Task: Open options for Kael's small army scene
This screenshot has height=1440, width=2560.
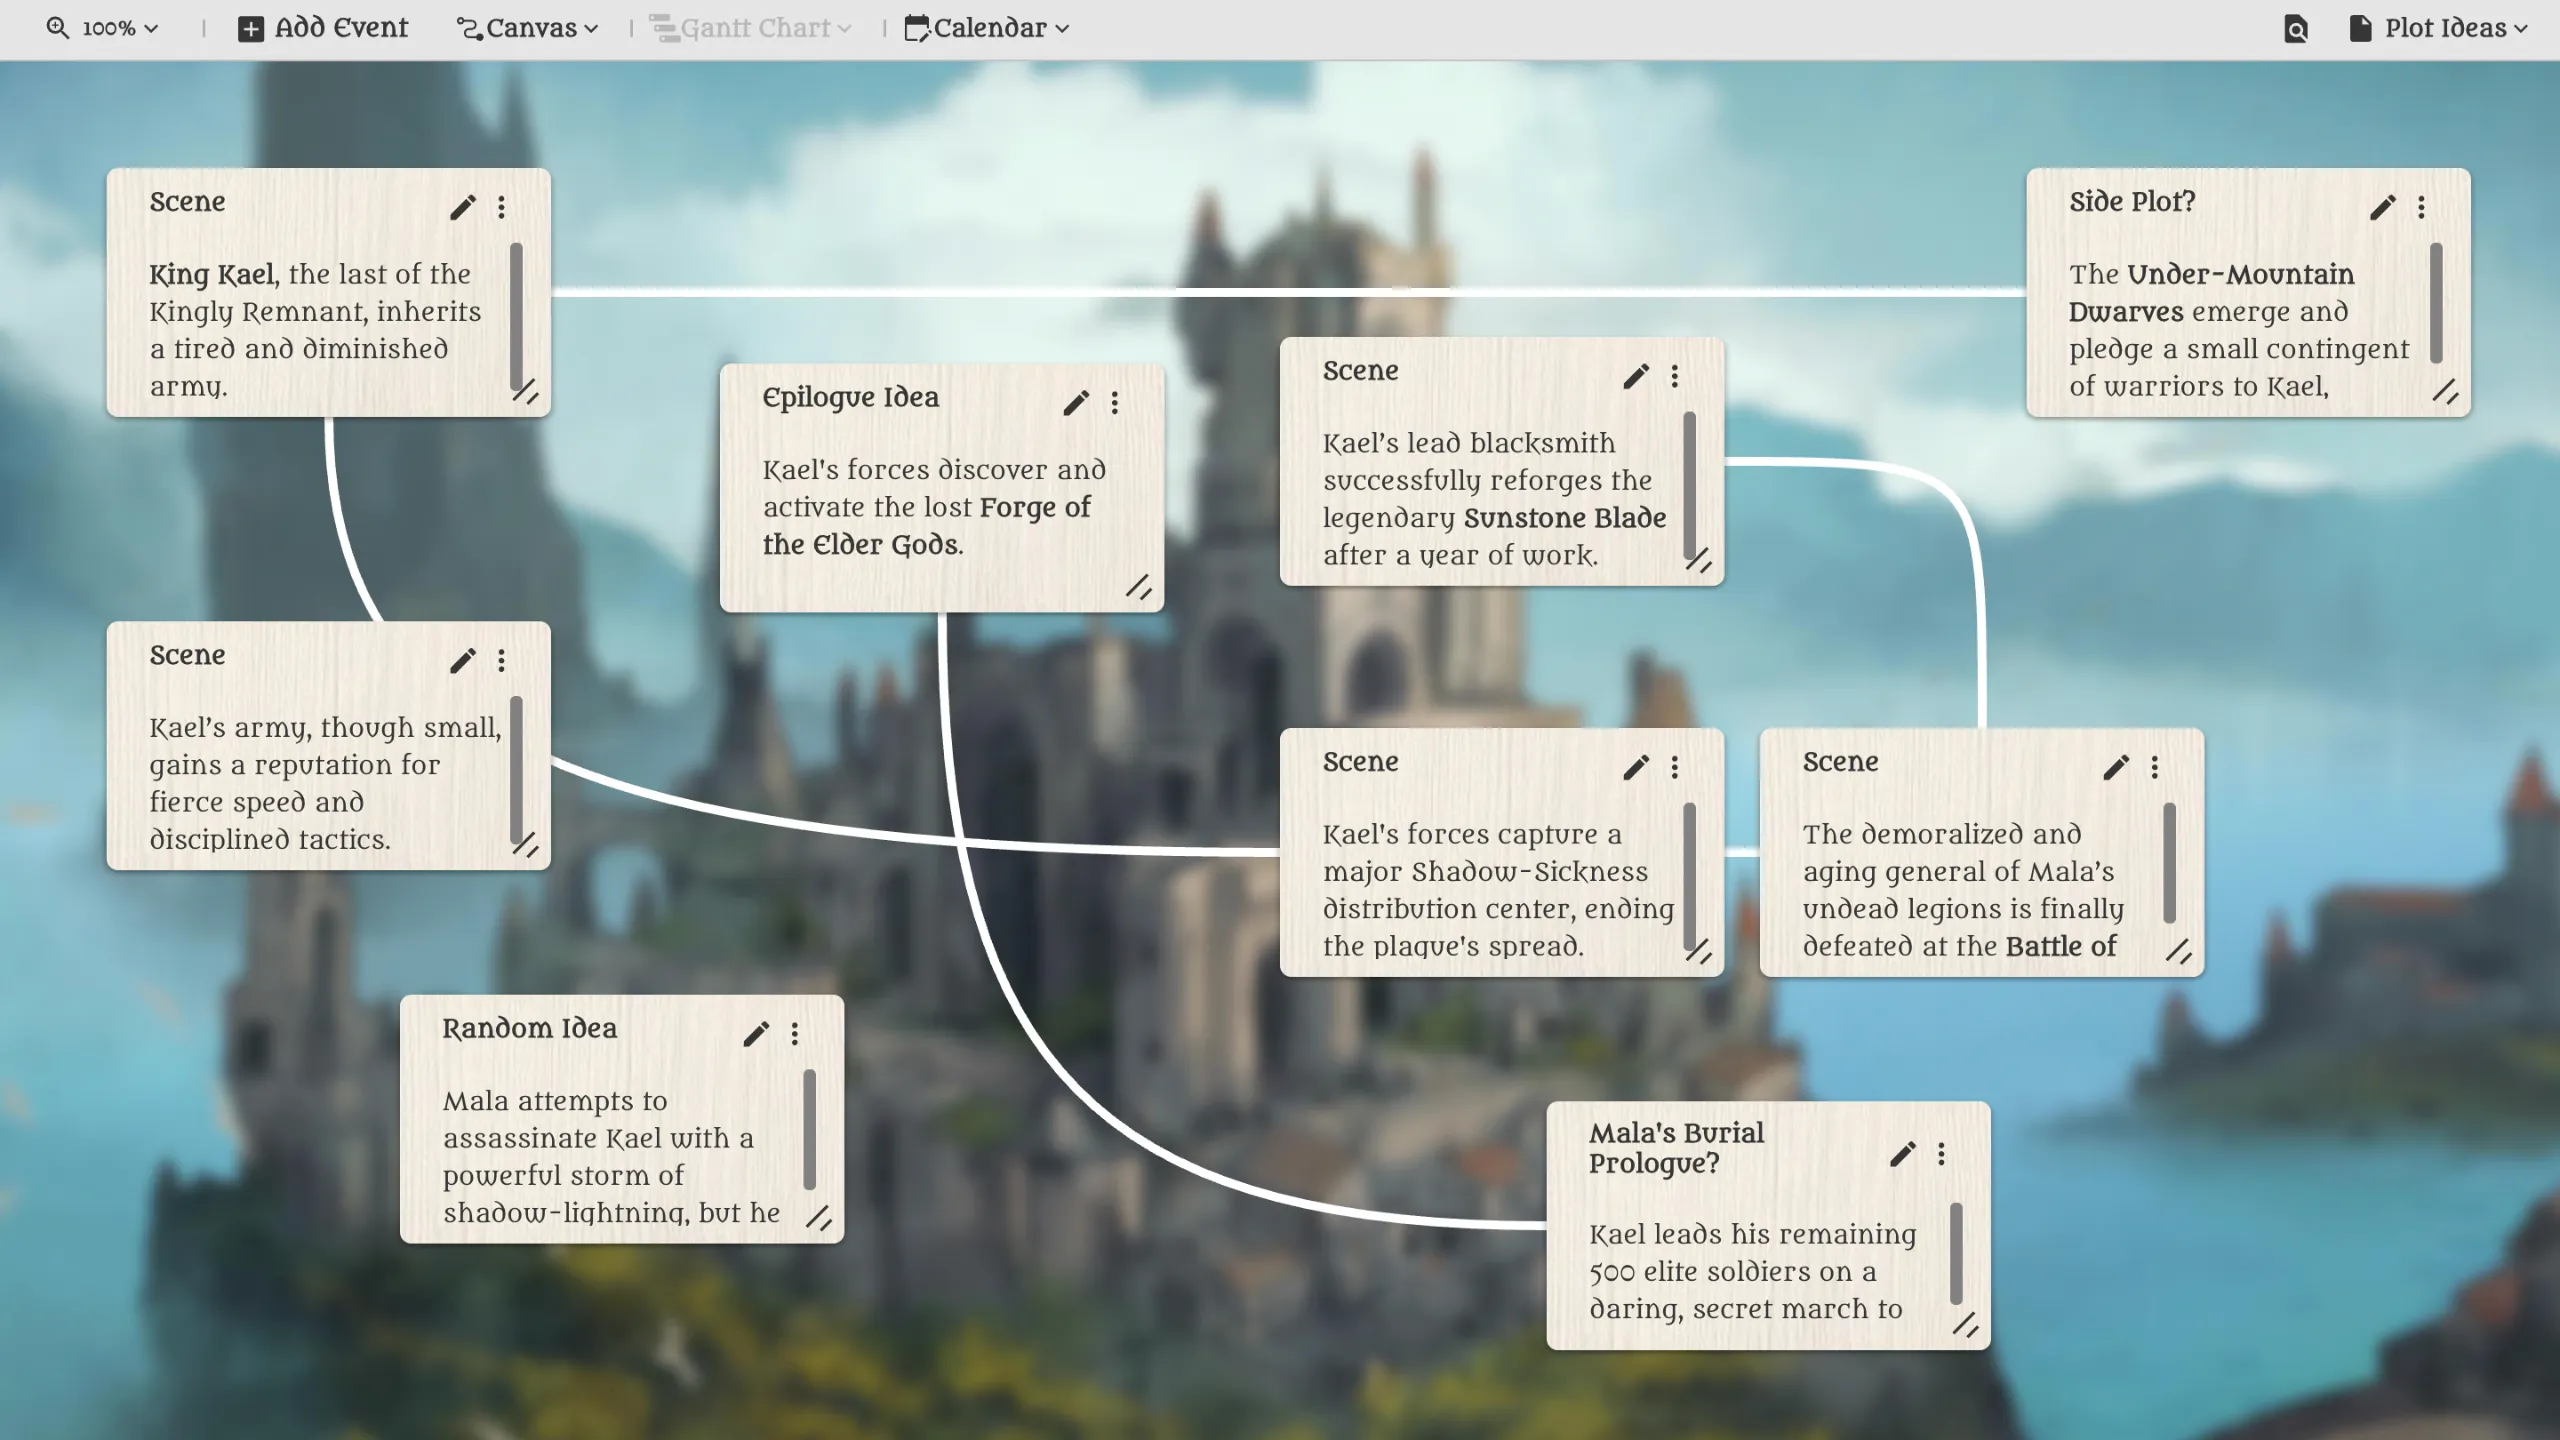Action: click(x=501, y=660)
